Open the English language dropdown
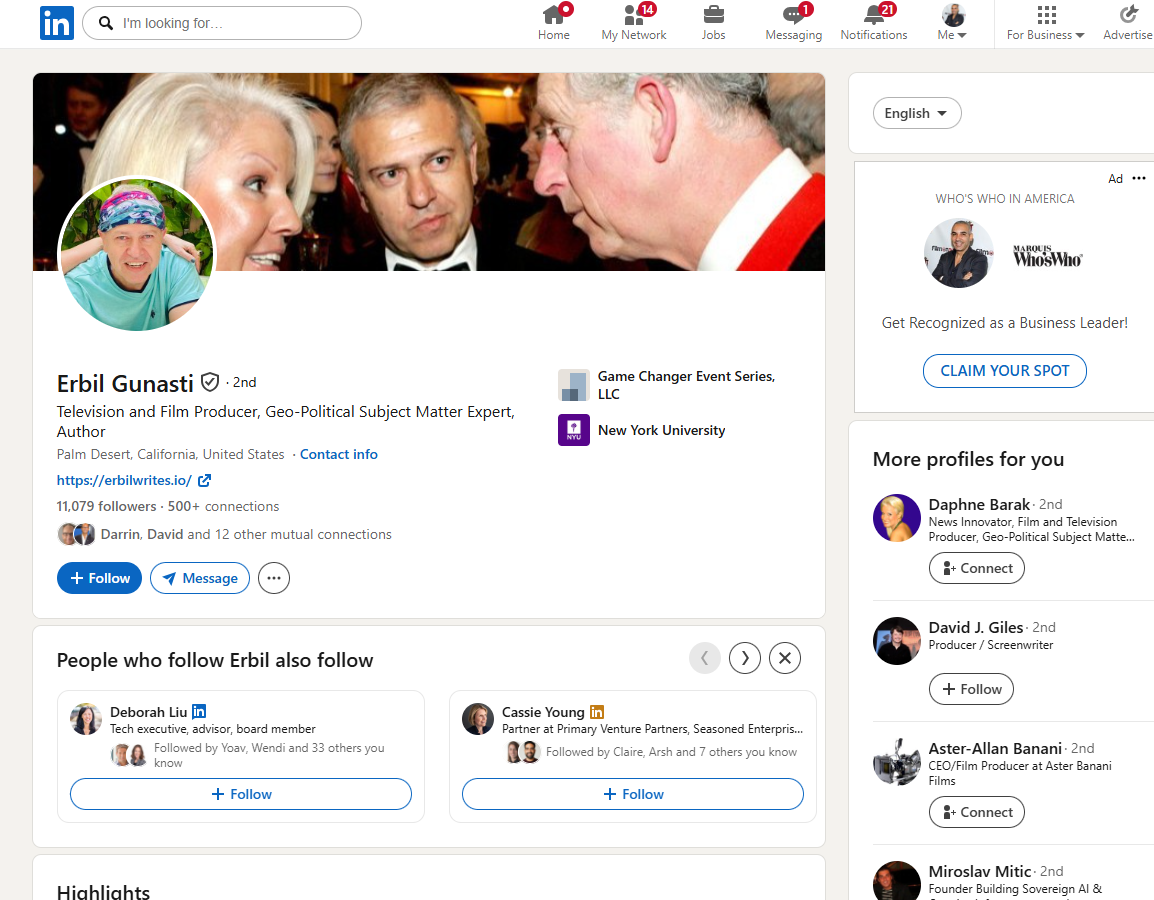The width and height of the screenshot is (1154, 900). [x=917, y=113]
